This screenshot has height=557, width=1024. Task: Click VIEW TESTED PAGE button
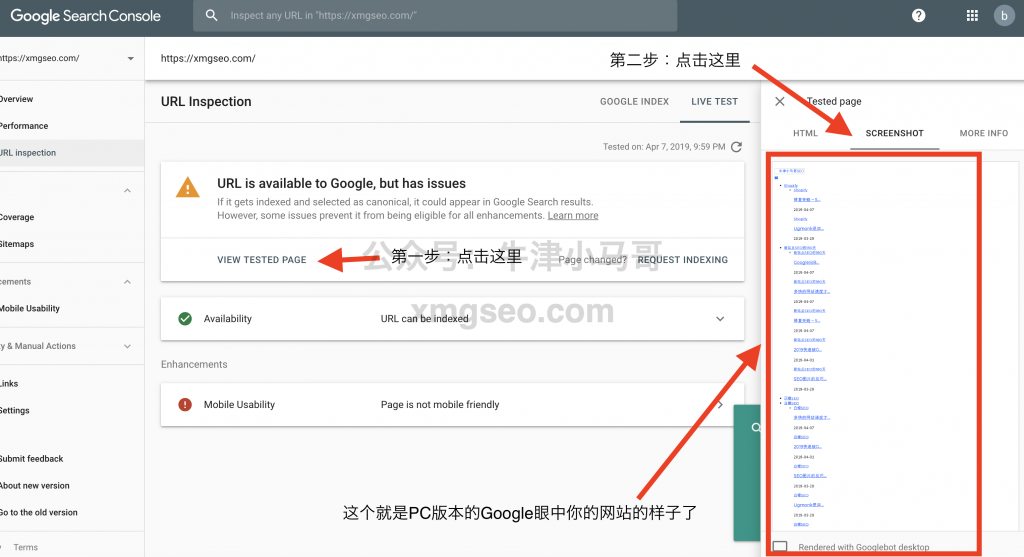(x=261, y=260)
